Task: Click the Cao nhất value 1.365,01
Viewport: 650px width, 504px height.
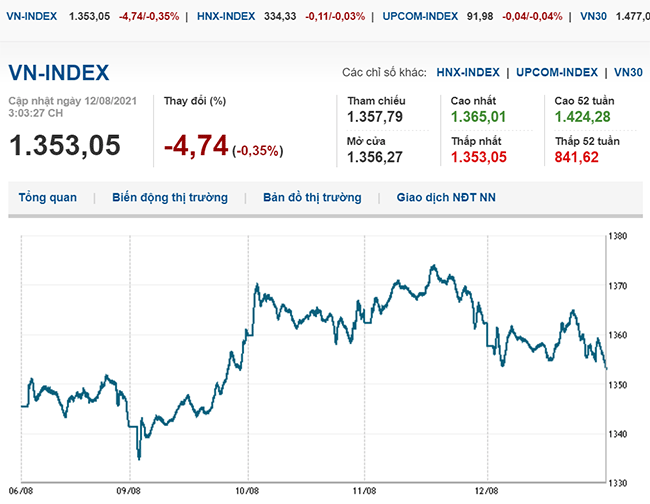Action: point(479,118)
